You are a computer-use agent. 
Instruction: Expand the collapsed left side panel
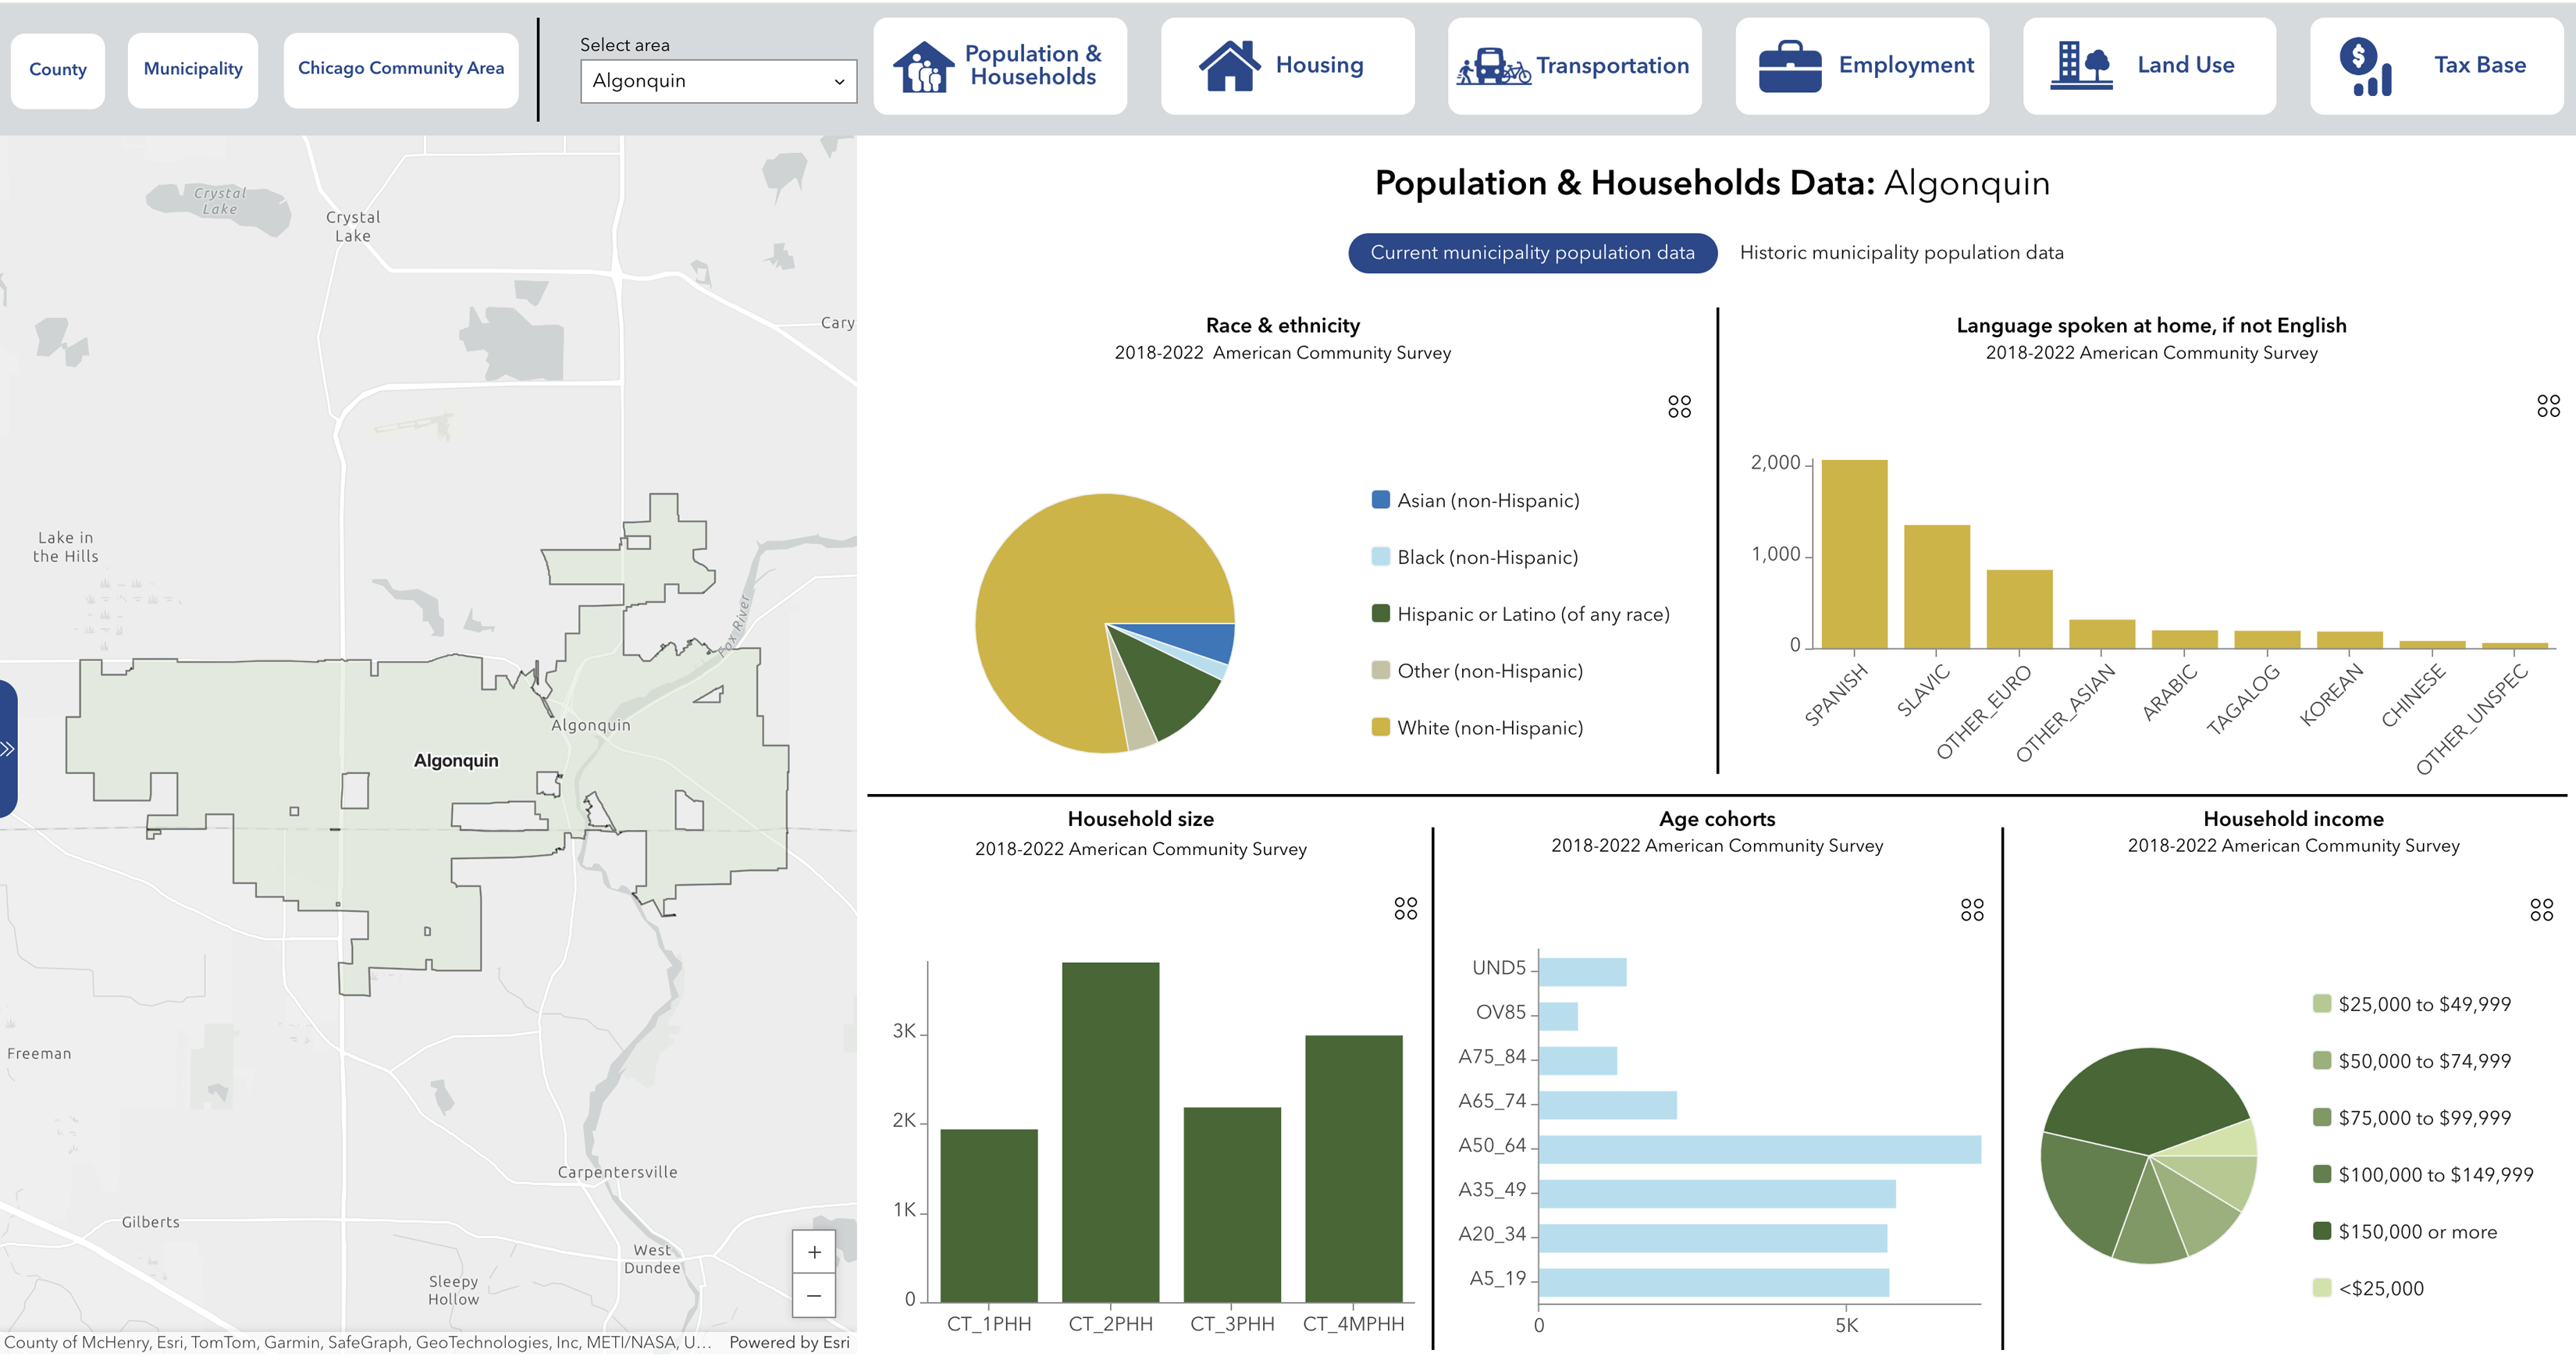7,747
